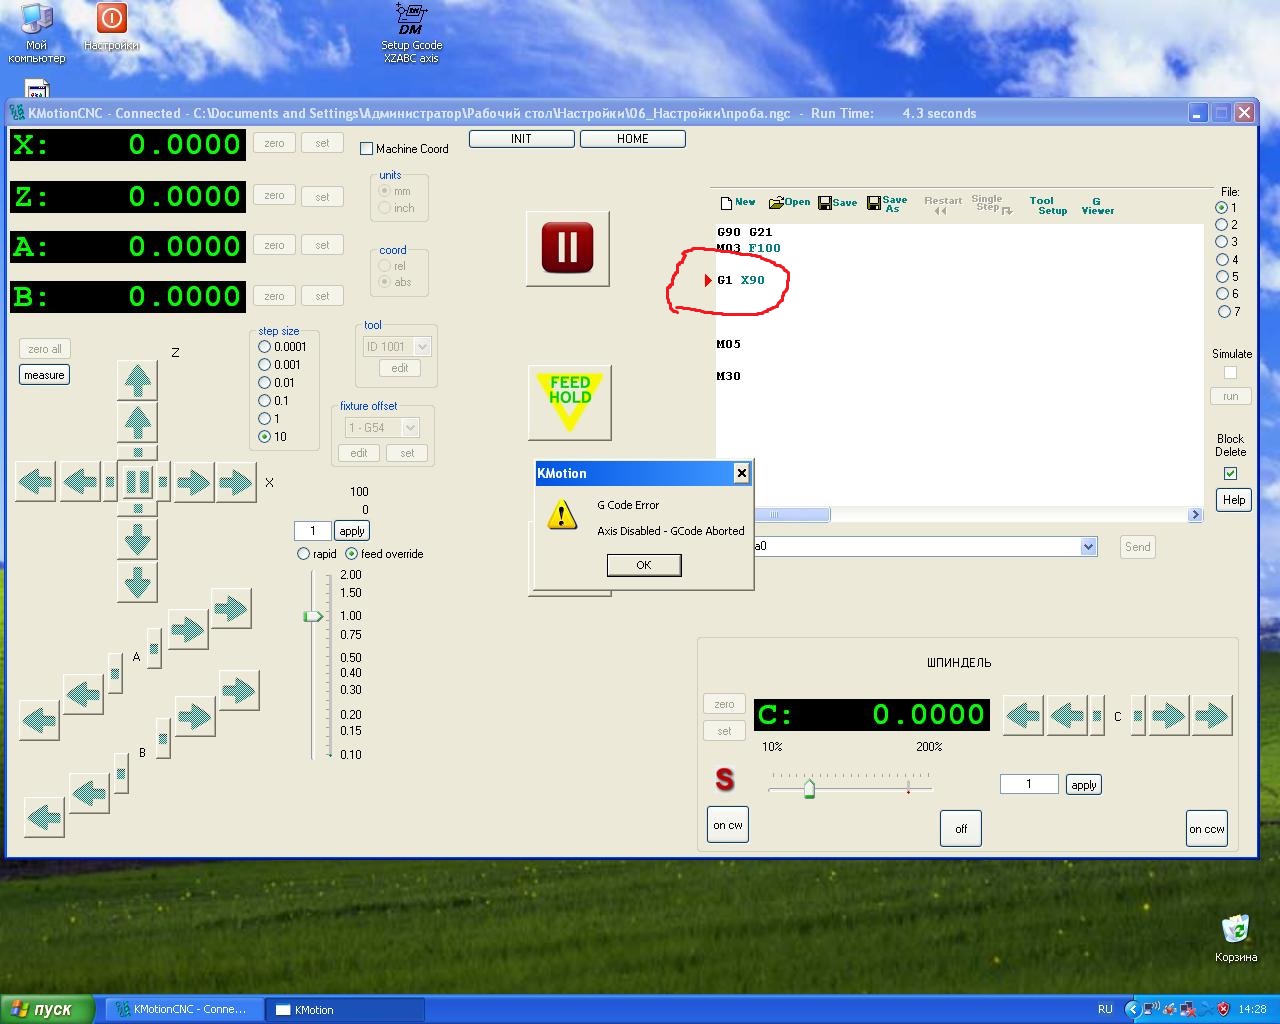
Task: Choose the rapid override radio button
Action: 303,554
